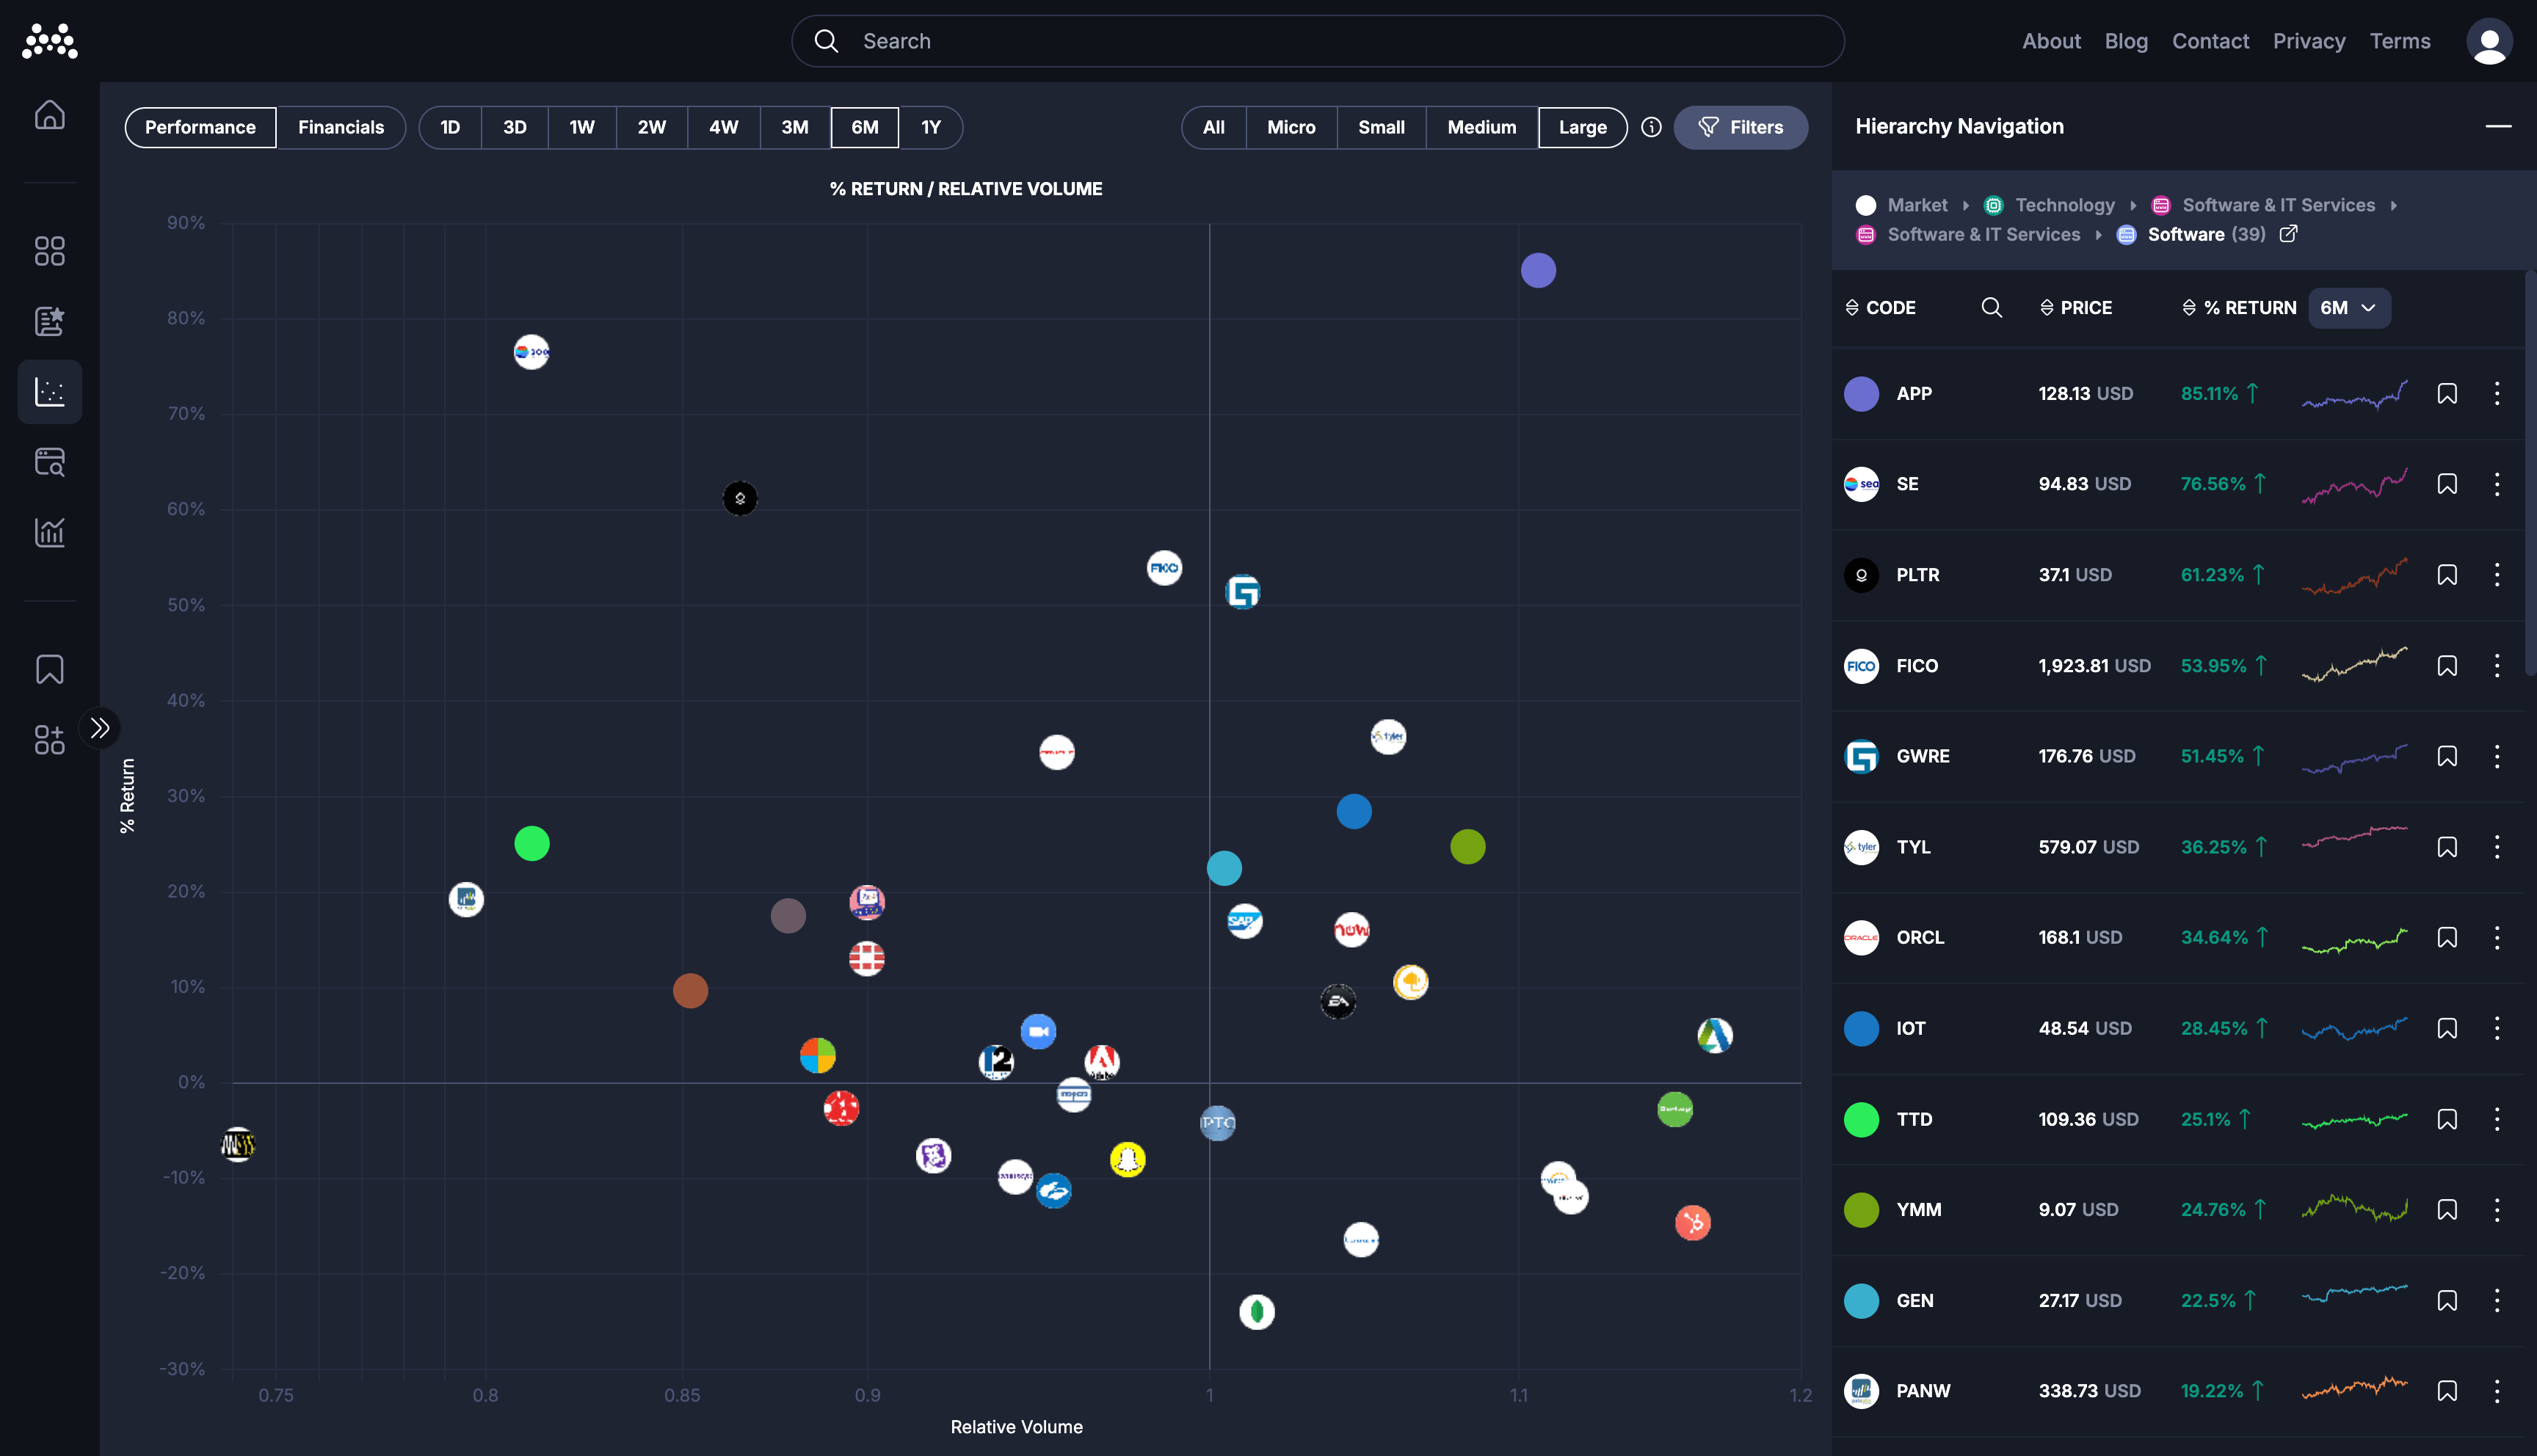Click the app logo in the top-left
The image size is (2537, 1456).
(x=49, y=41)
